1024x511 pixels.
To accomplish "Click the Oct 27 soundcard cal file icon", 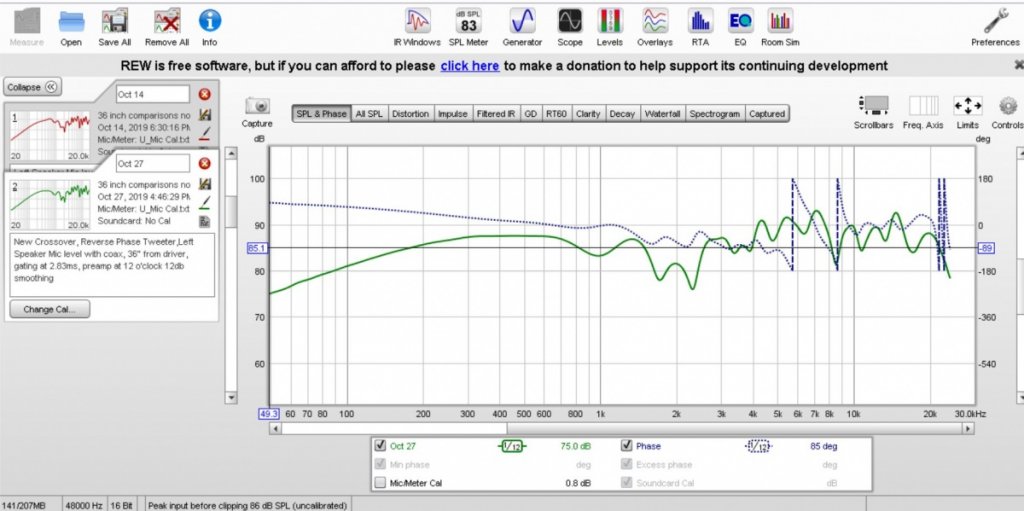I will click(x=204, y=222).
